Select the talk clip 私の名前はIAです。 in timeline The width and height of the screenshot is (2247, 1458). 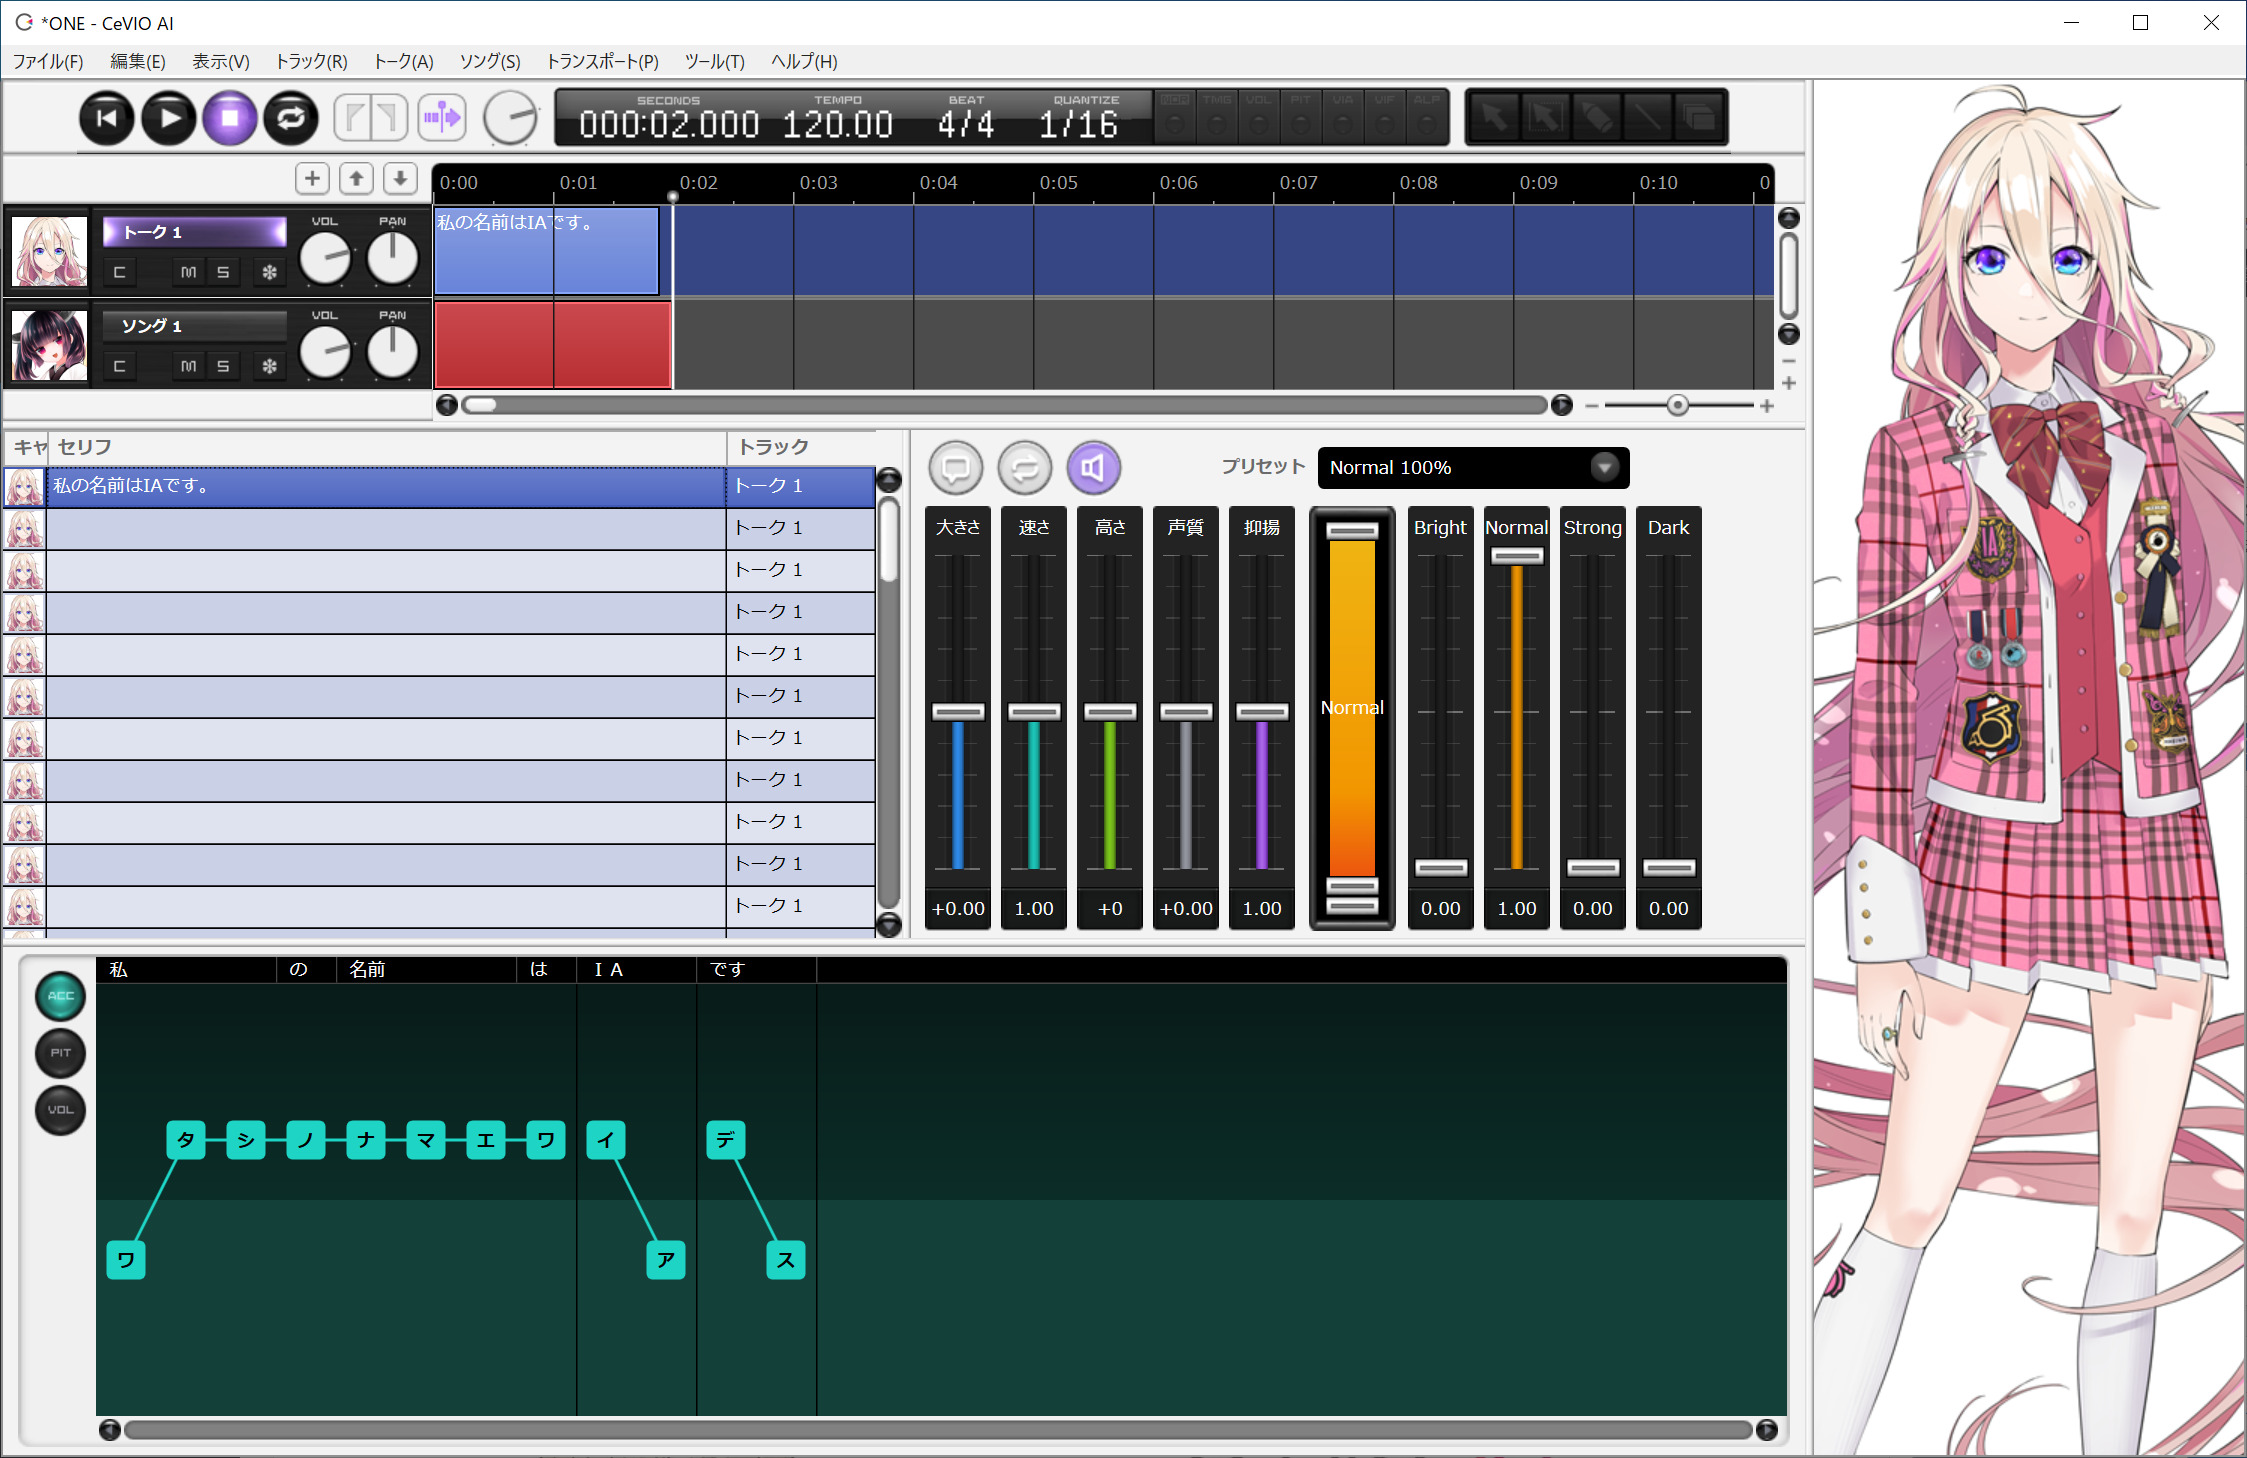point(546,250)
